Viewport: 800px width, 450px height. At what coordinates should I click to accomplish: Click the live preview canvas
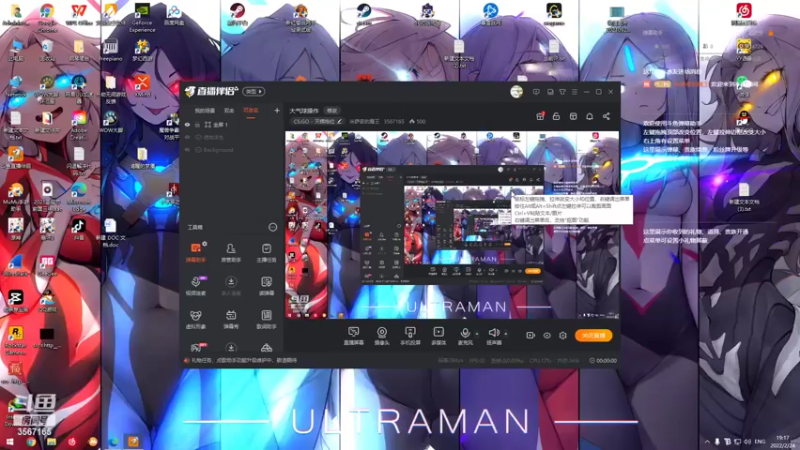pyautogui.click(x=452, y=226)
